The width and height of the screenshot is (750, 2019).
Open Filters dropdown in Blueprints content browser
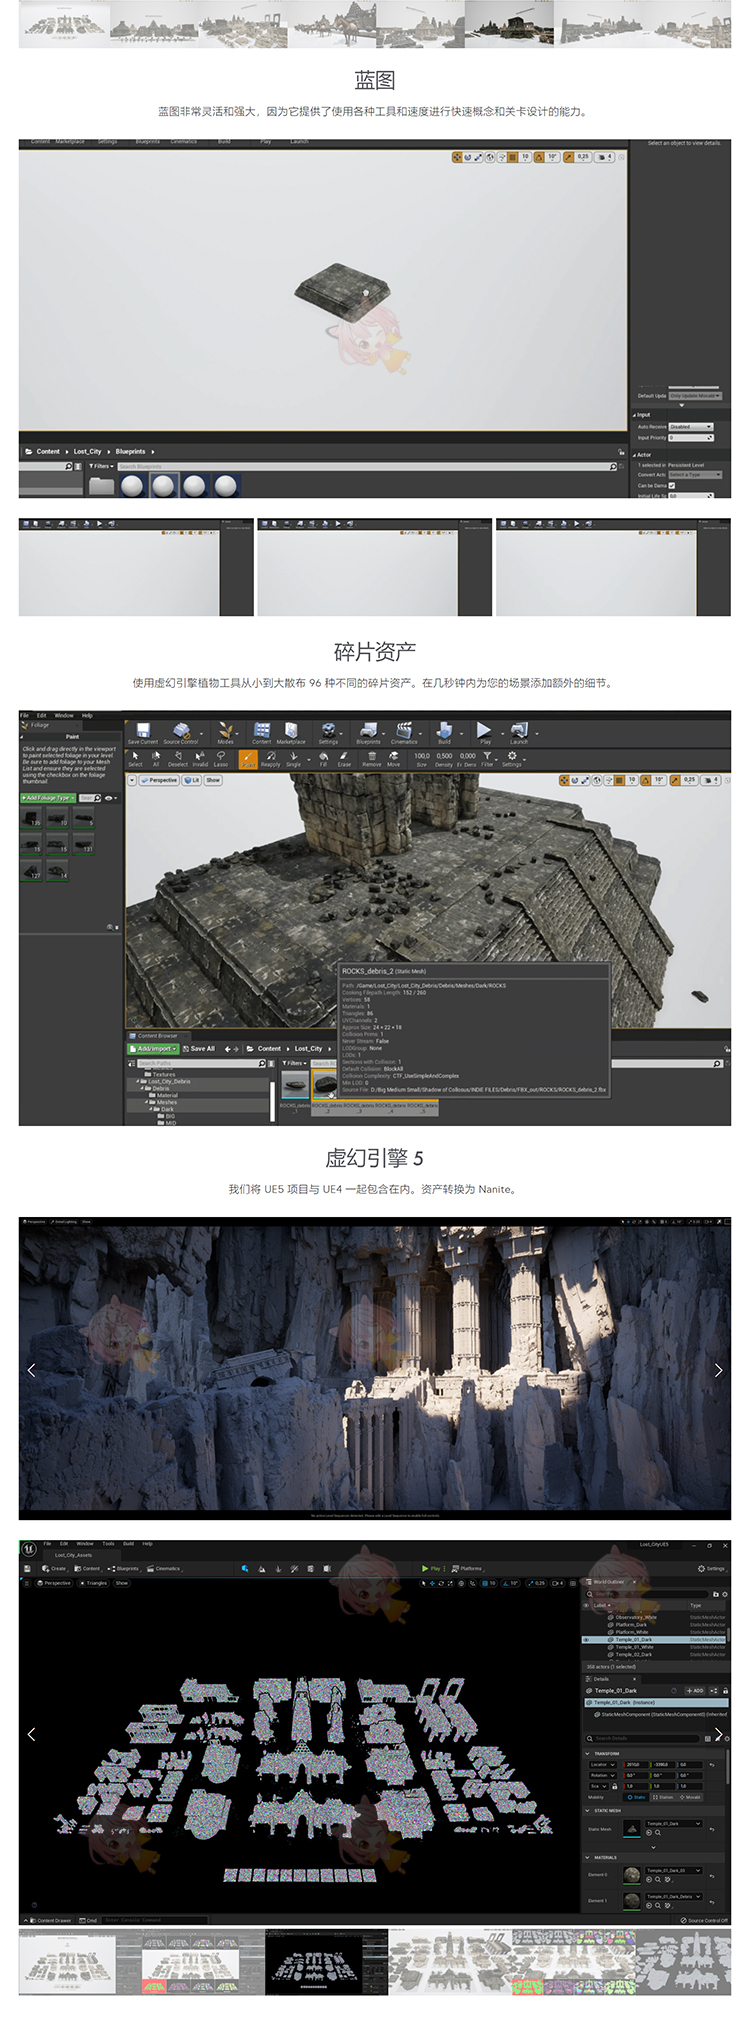click(100, 466)
